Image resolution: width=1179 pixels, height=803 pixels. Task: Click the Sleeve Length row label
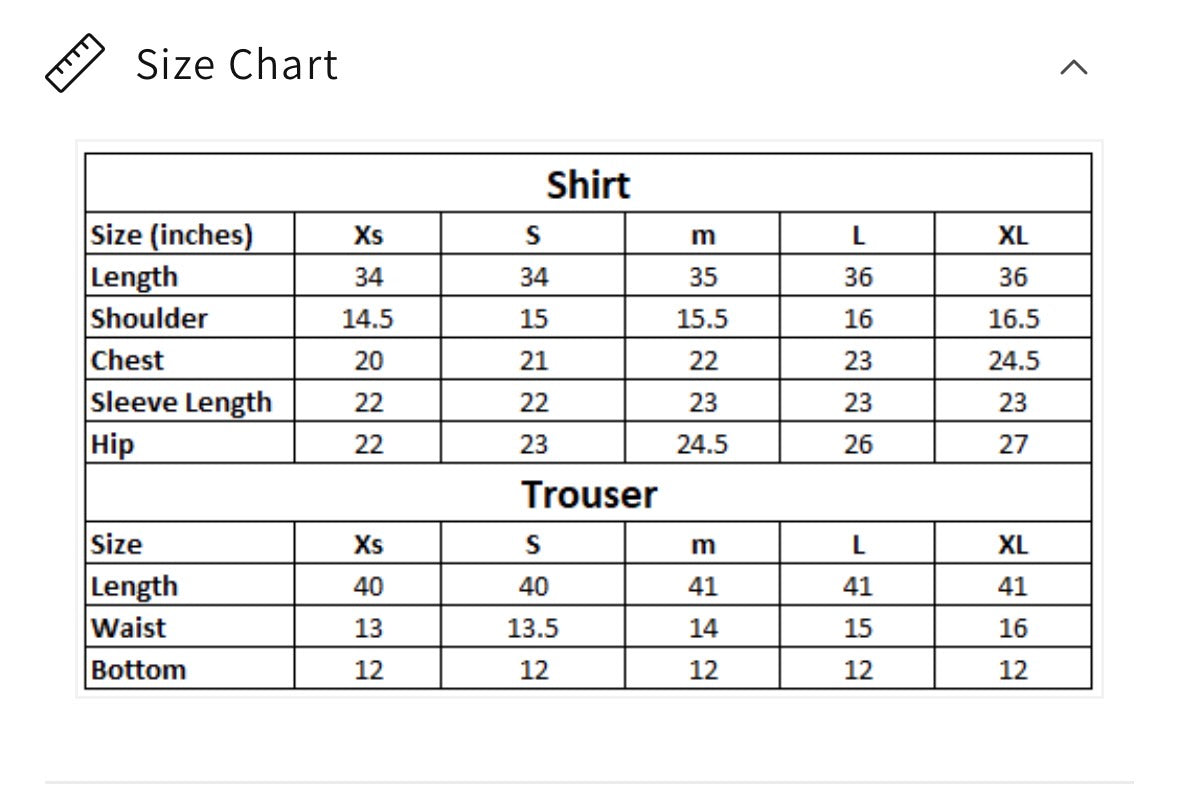click(180, 402)
